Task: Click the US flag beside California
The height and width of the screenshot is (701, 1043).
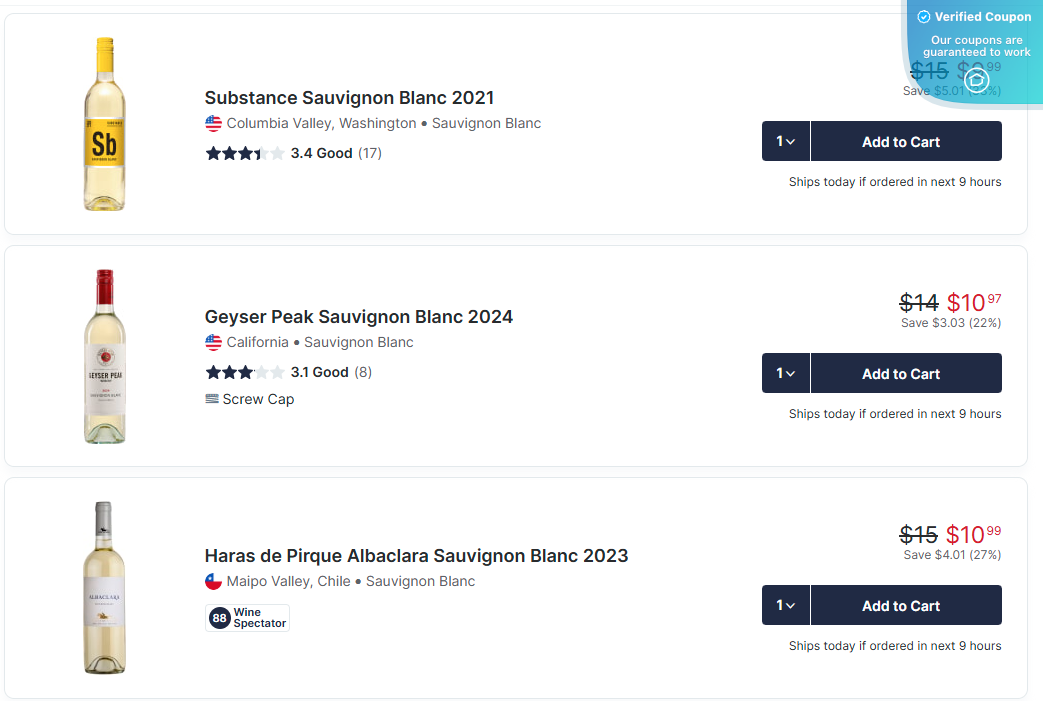Action: click(x=213, y=342)
